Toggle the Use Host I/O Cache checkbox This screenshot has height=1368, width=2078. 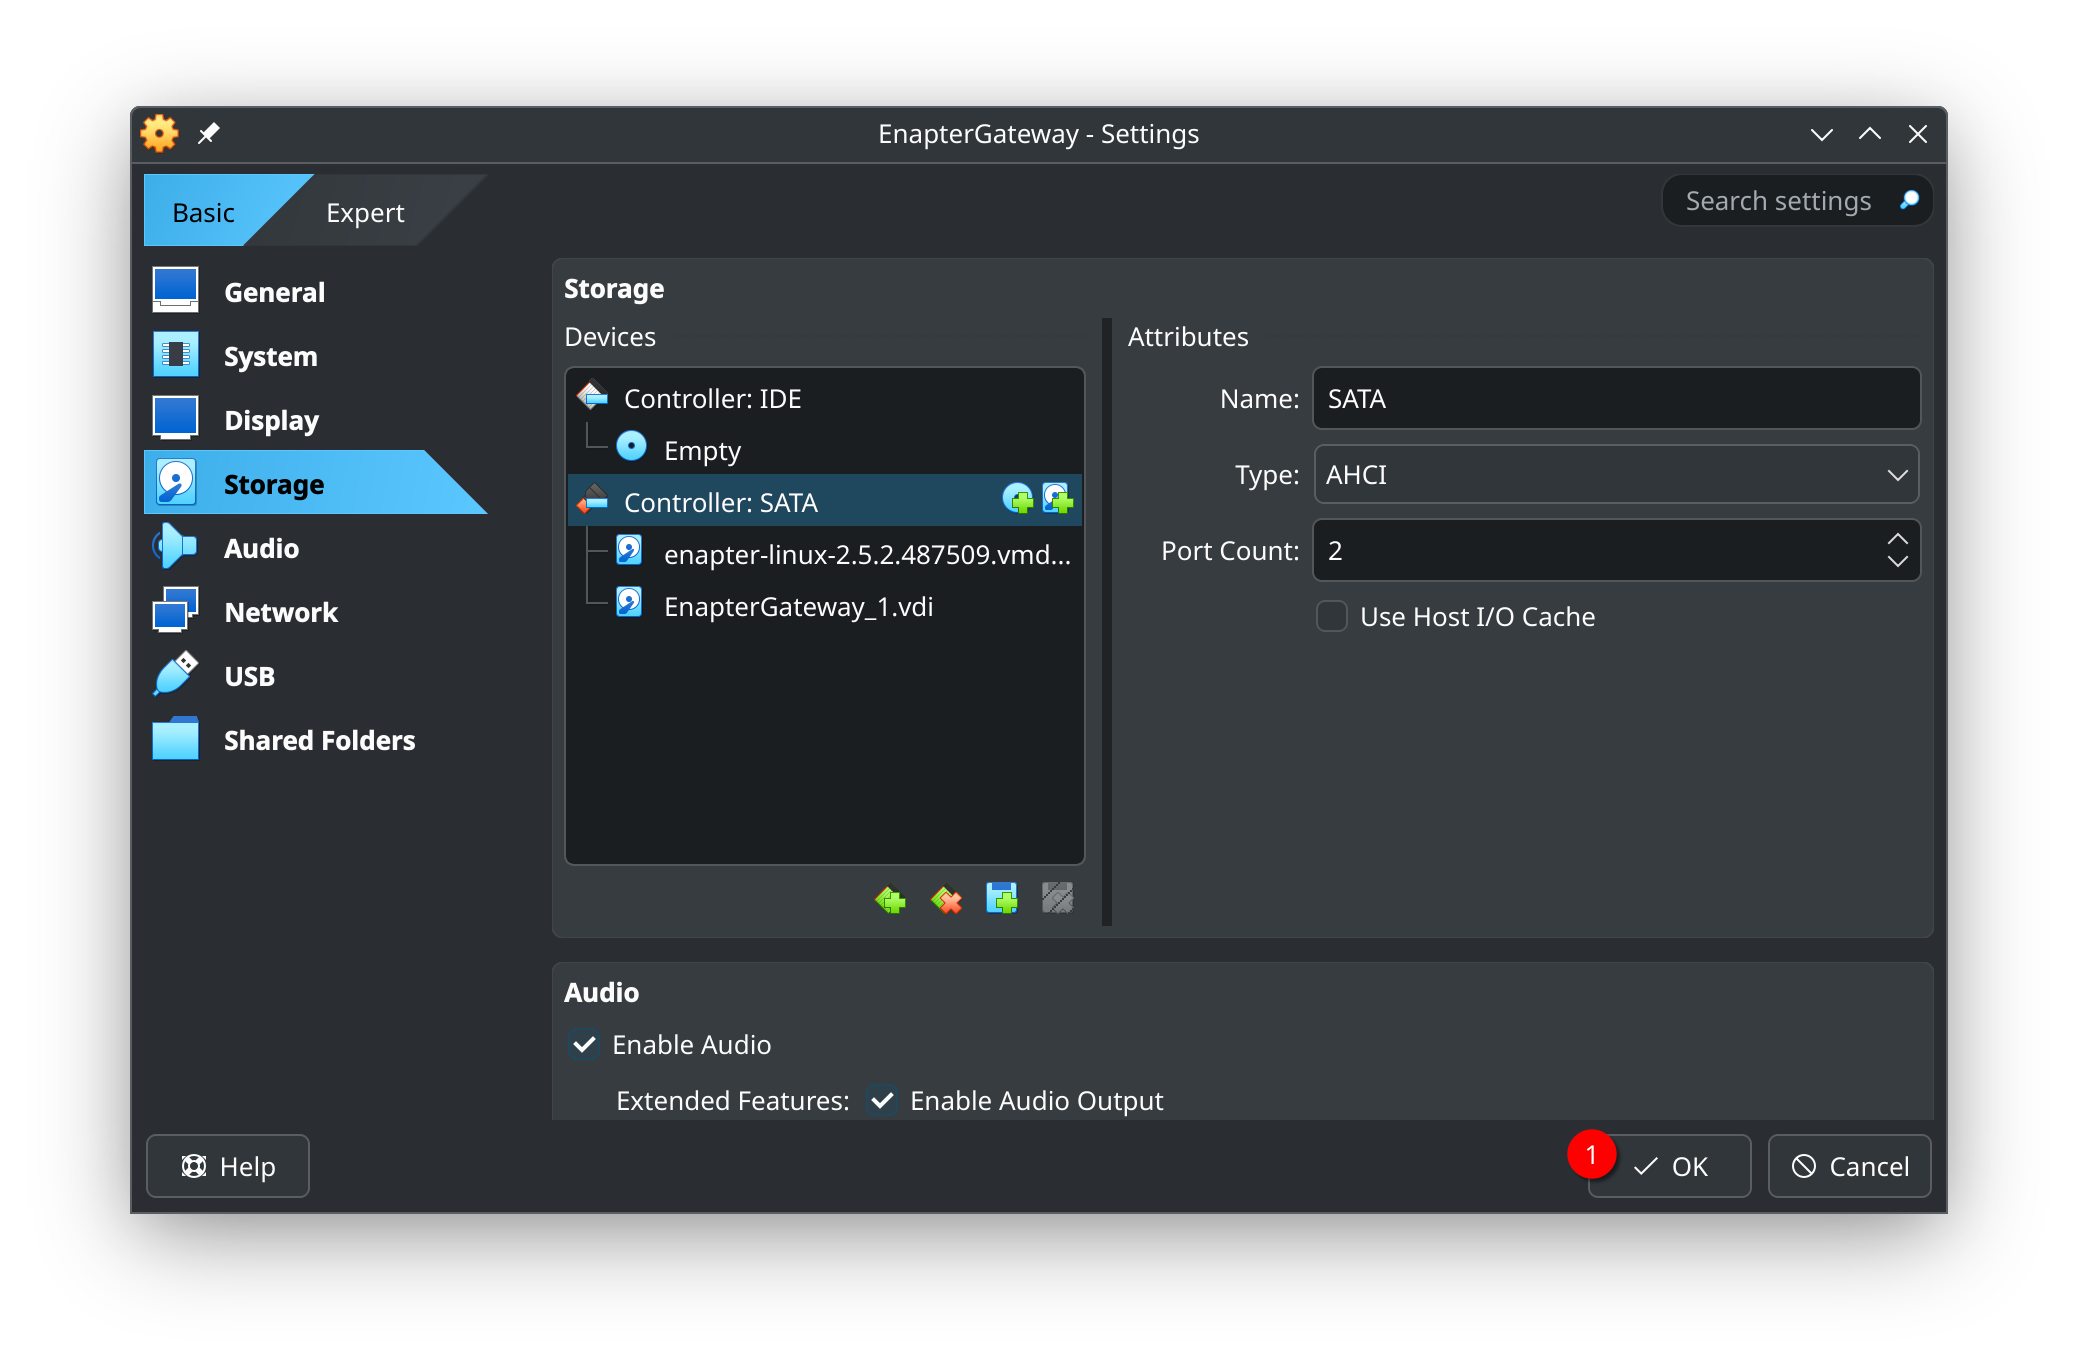[x=1331, y=617]
